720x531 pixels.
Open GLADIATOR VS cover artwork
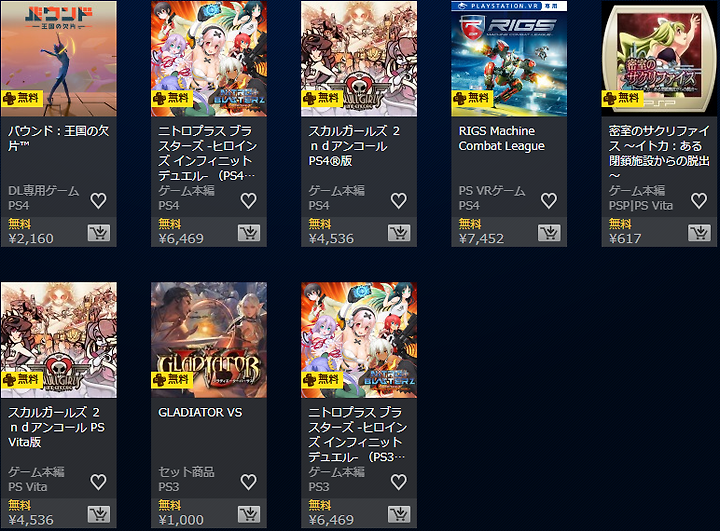(209, 340)
